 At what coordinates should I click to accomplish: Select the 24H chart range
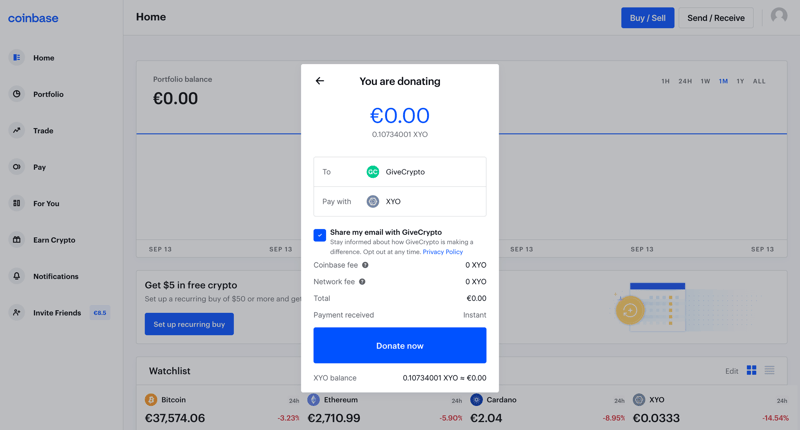[x=685, y=81]
